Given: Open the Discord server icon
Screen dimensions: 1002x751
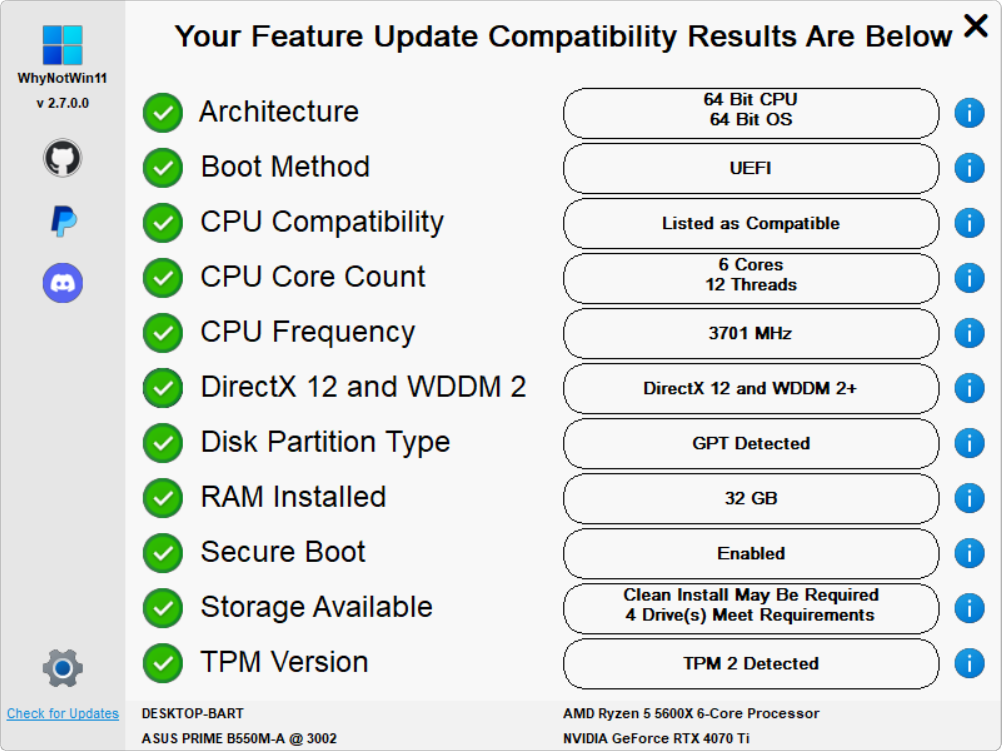Looking at the screenshot, I should tap(63, 283).
